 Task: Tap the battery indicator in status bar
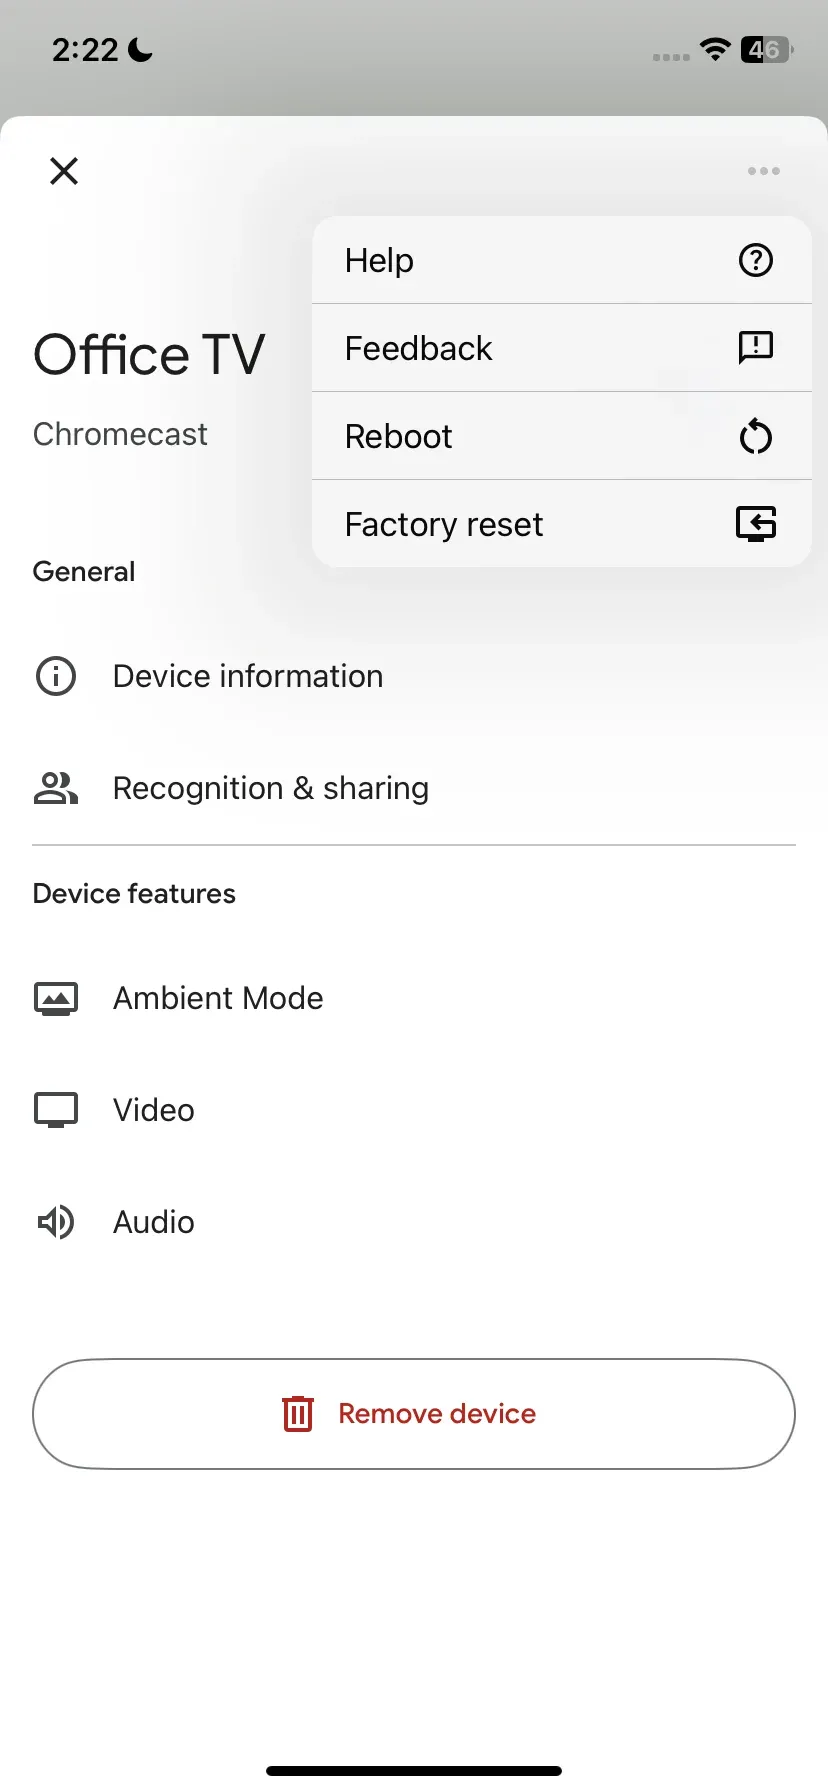(x=766, y=49)
